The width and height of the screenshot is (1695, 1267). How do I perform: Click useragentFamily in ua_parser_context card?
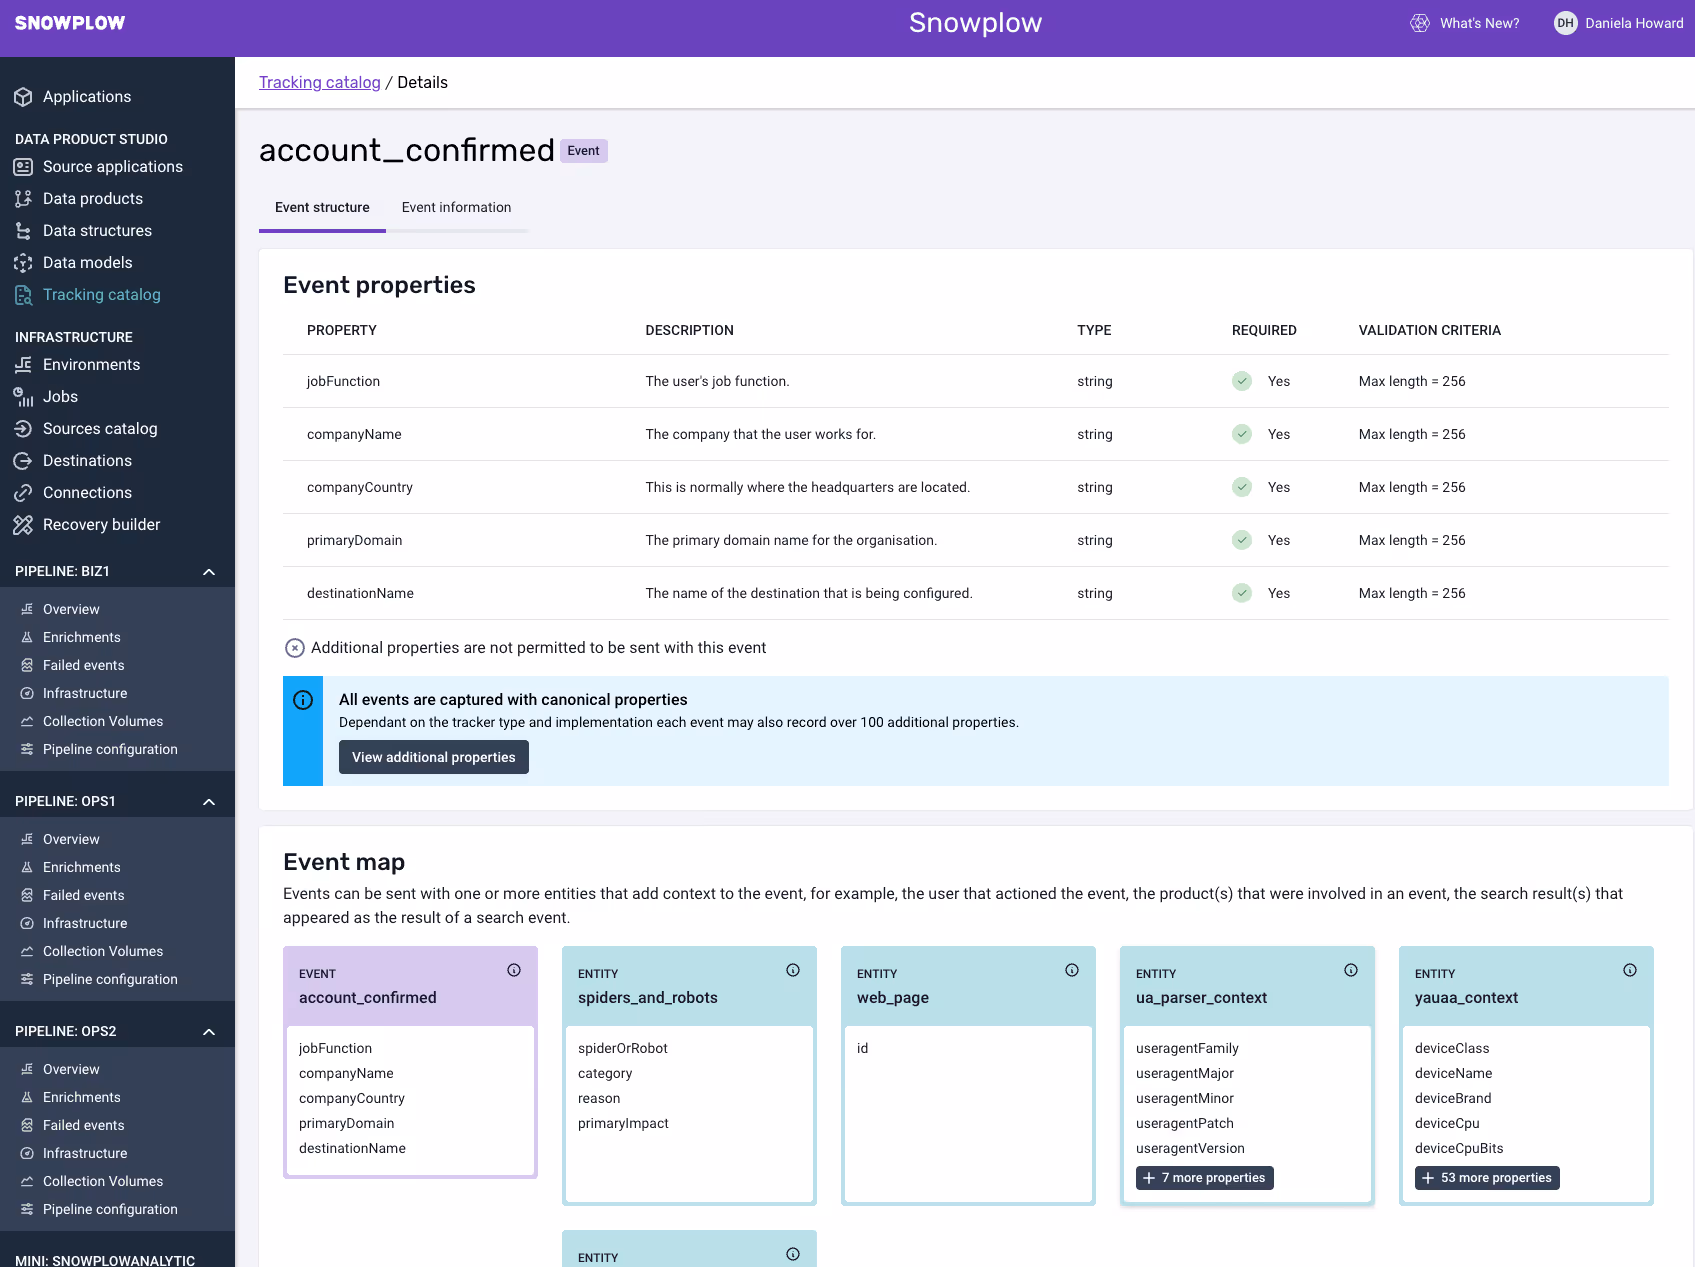point(1187,1048)
